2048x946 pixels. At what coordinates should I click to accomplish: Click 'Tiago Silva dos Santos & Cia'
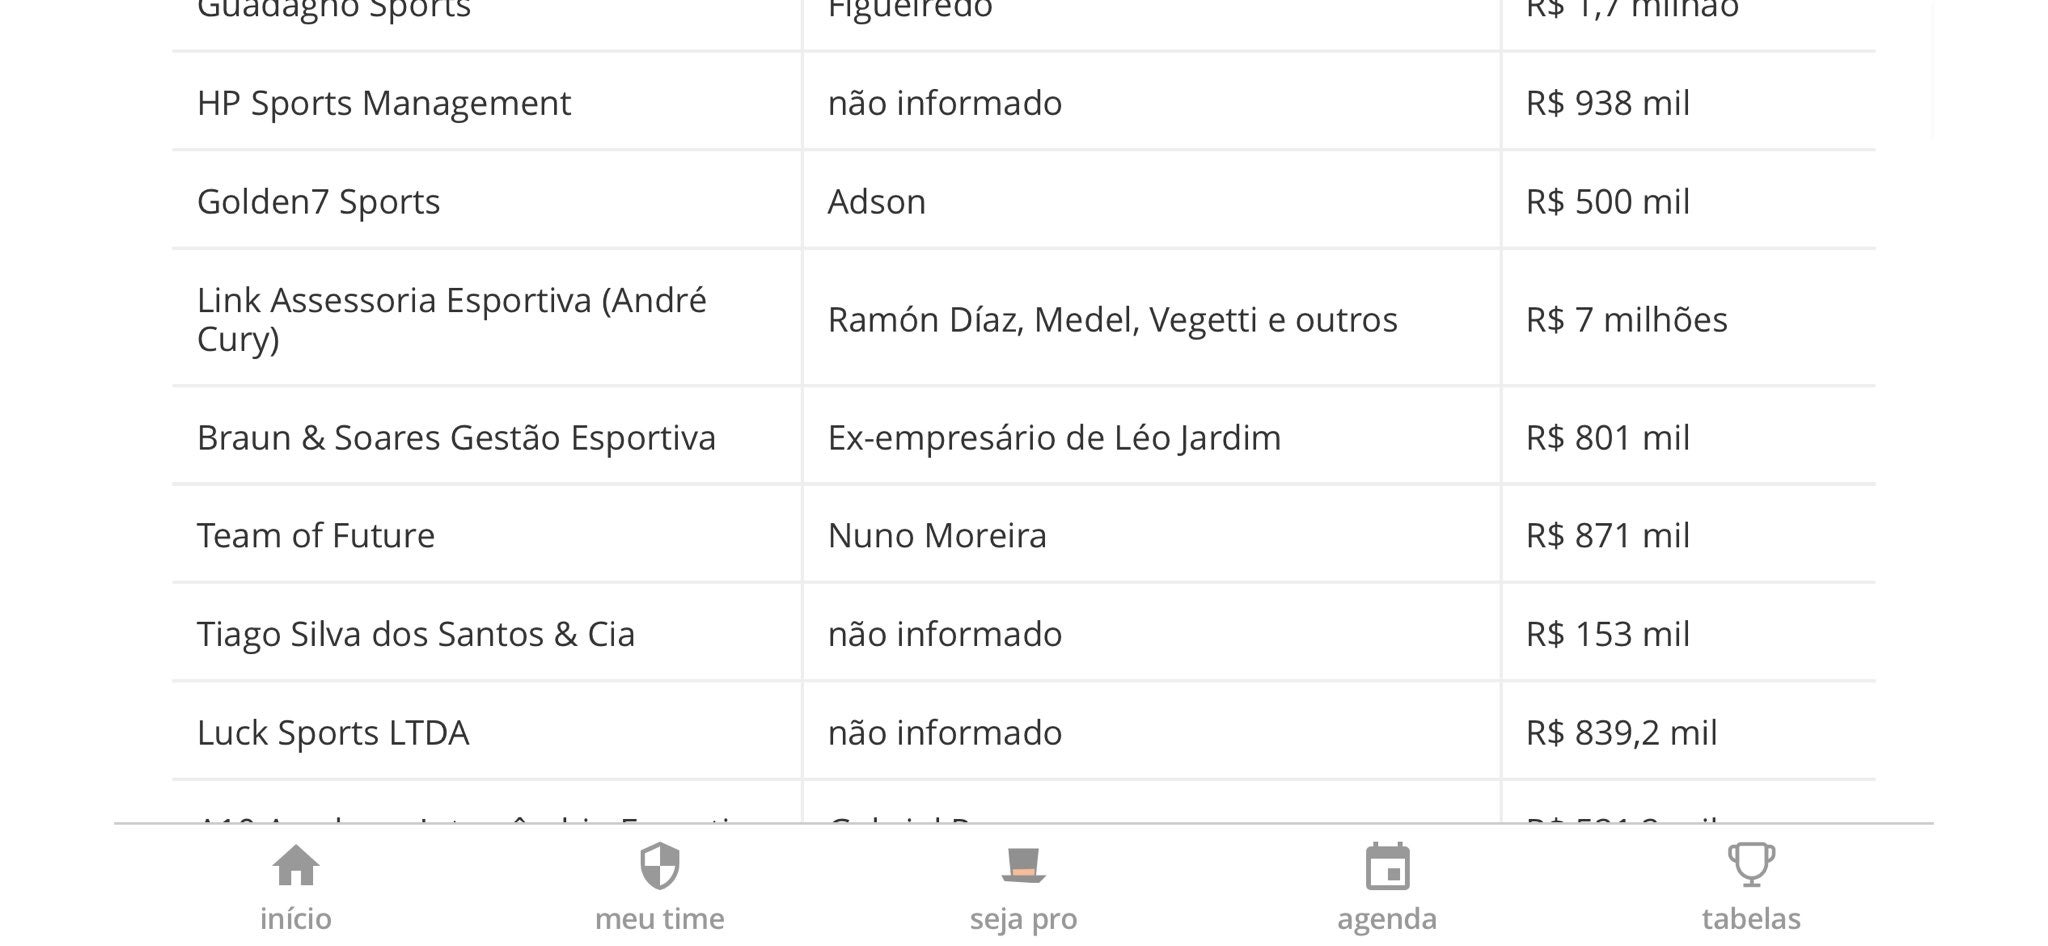(415, 634)
